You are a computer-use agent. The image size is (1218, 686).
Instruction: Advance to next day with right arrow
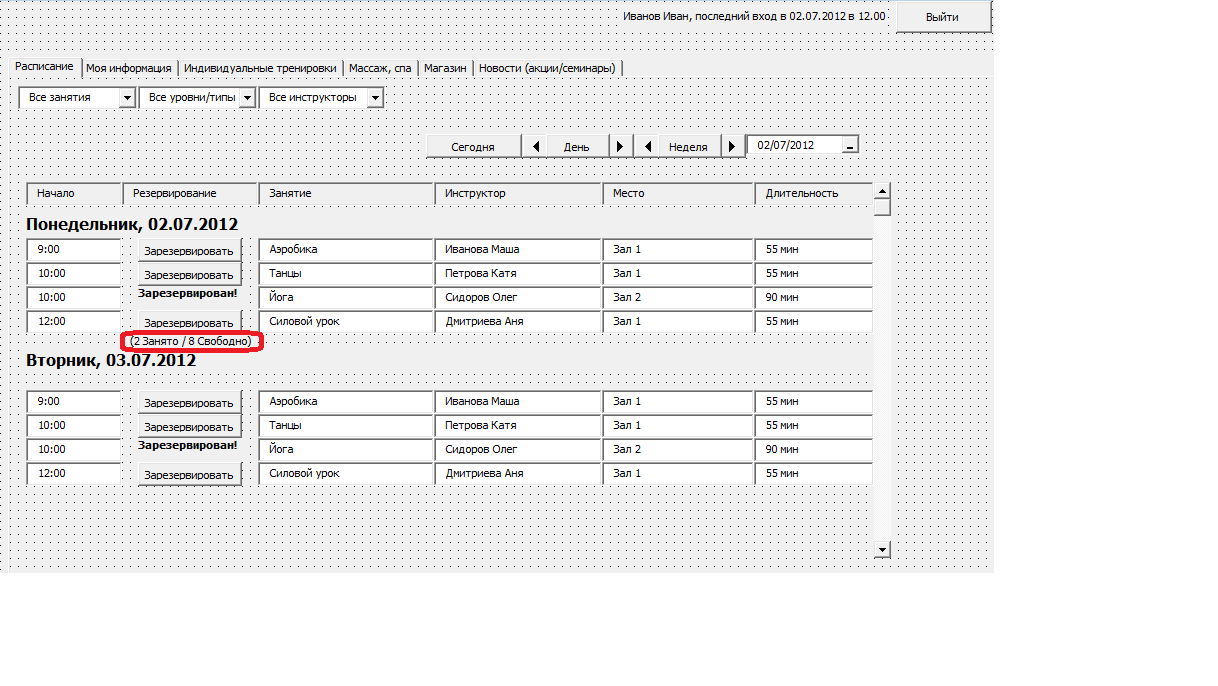click(x=621, y=146)
